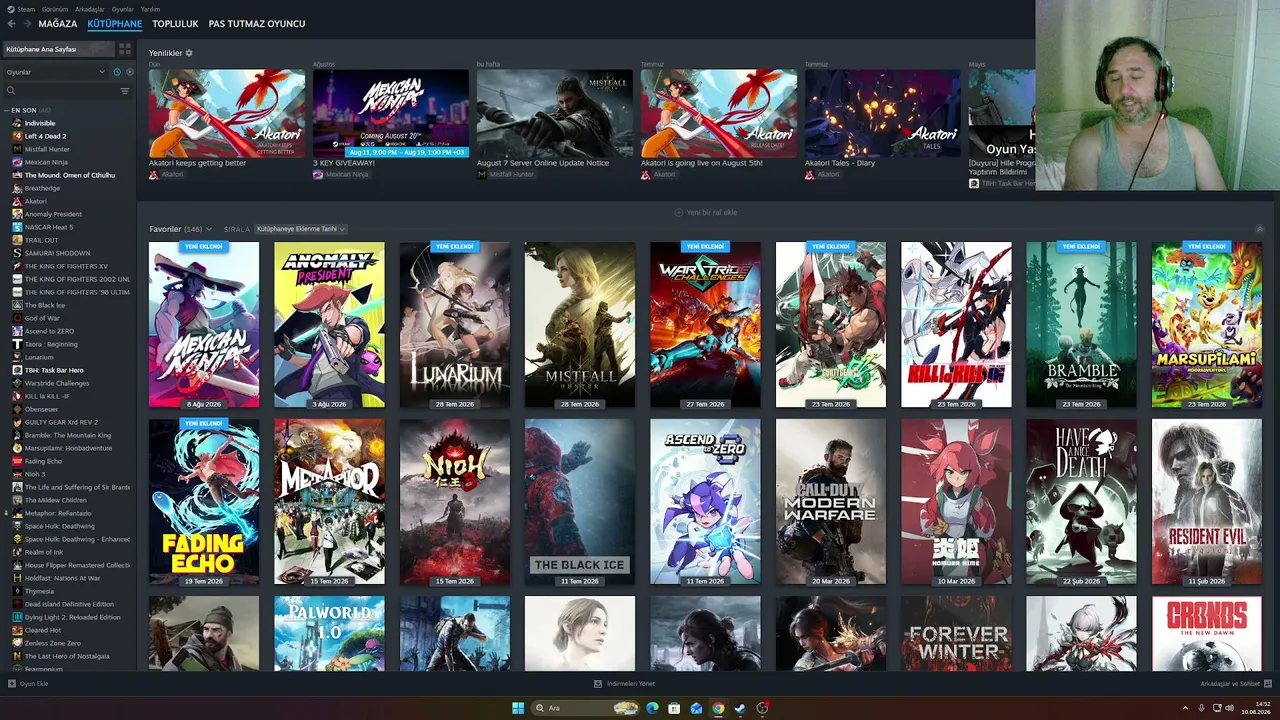Open 'August 7 Server Online Update Notice'
The height and width of the screenshot is (720, 1280).
543,163
